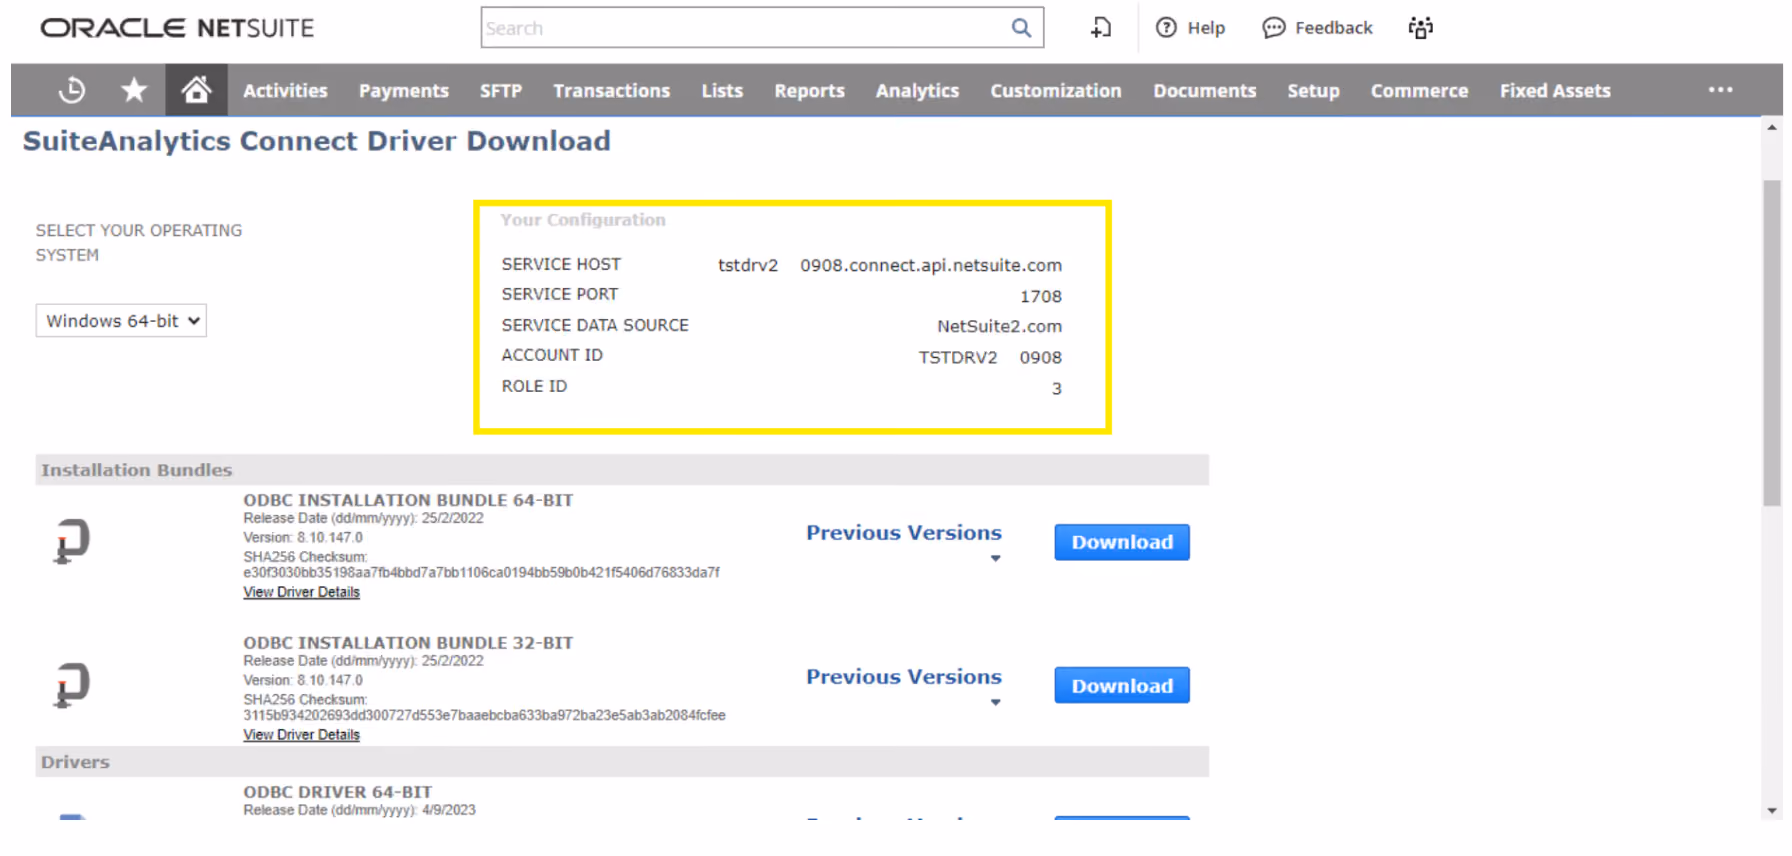Click the SuiteAnalytics Connect Driver Download heading
This screenshot has height=856, width=1792.
[x=317, y=141]
